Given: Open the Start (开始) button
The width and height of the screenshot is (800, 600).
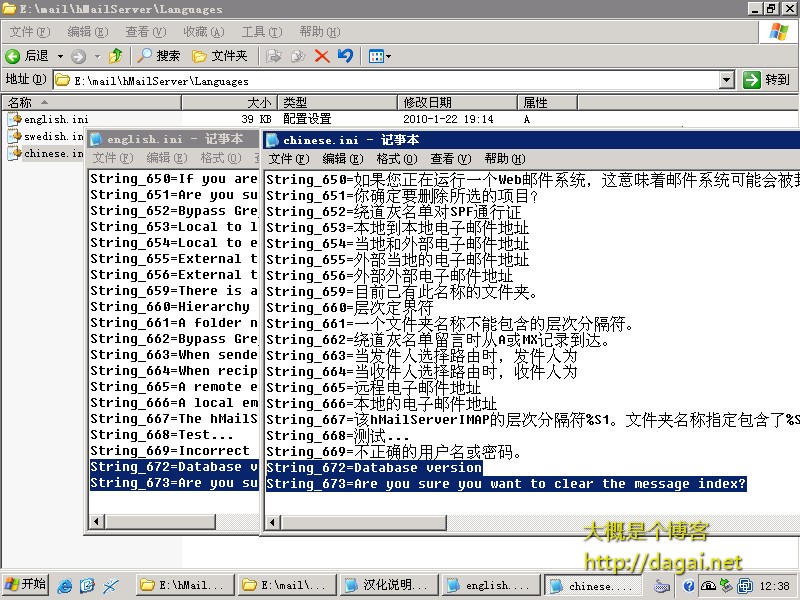Looking at the screenshot, I should pyautogui.click(x=25, y=585).
